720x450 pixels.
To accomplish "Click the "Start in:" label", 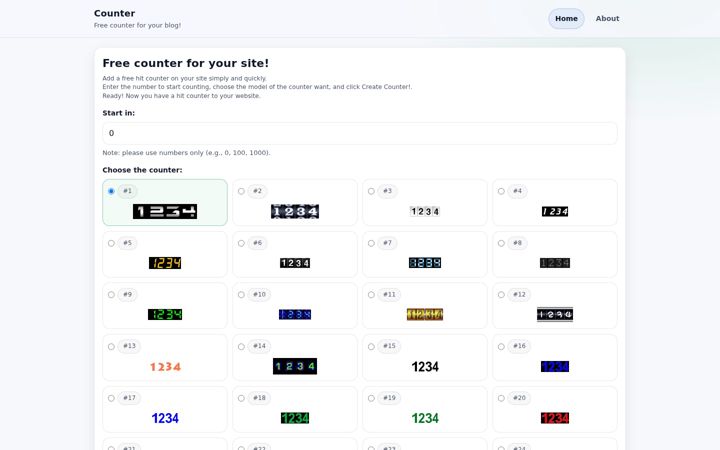I will [x=118, y=113].
